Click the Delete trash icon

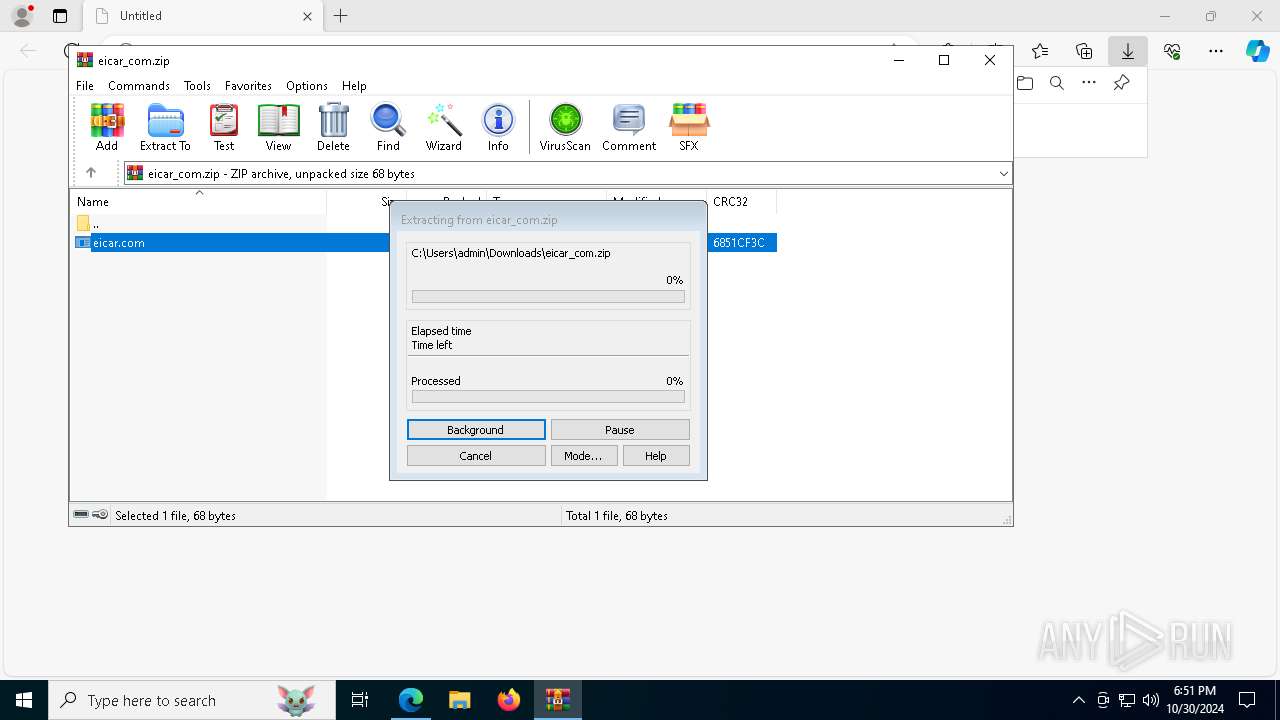(x=333, y=127)
